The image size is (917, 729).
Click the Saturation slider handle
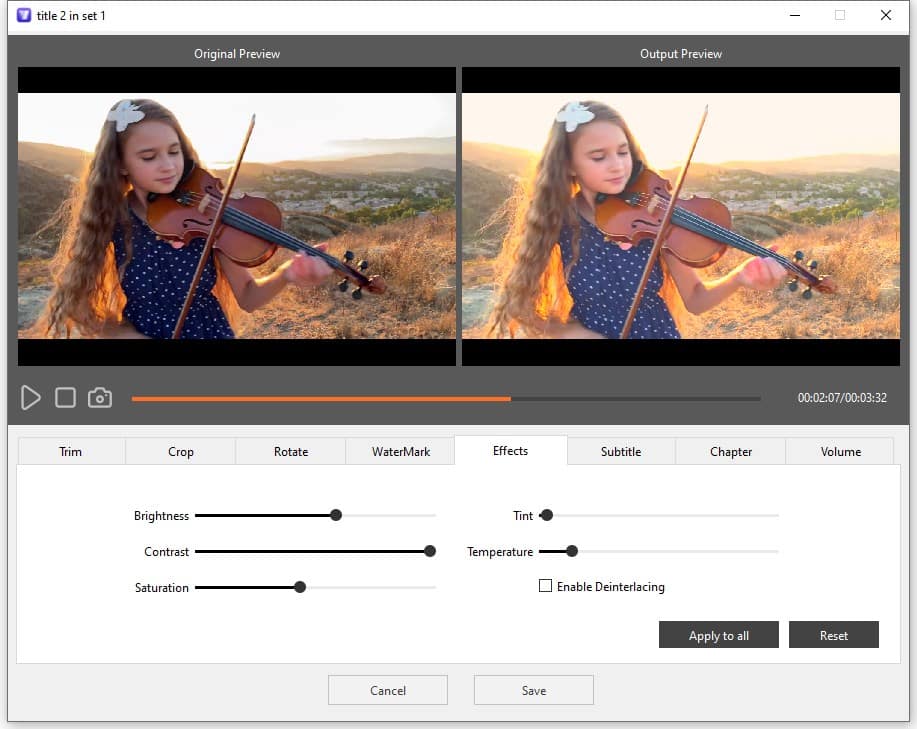(x=300, y=587)
